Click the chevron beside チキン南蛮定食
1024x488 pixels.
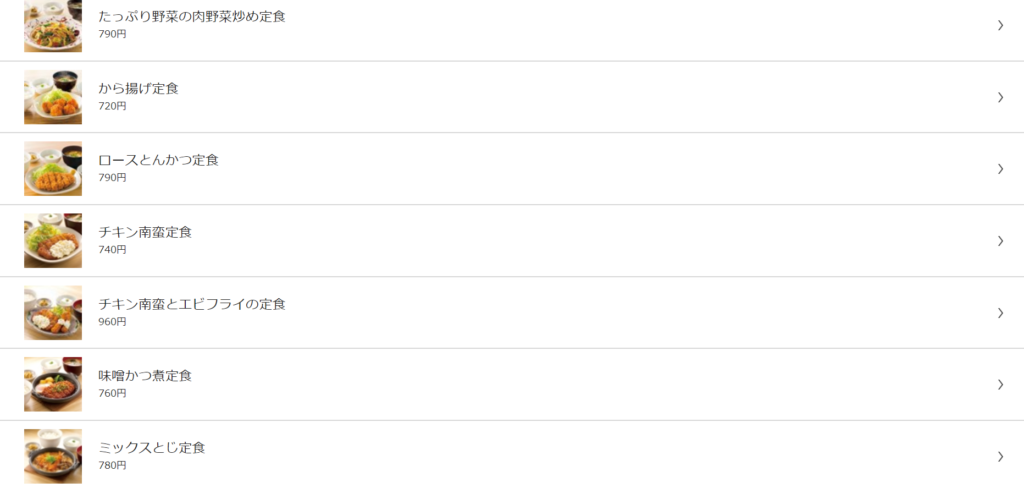(1000, 240)
